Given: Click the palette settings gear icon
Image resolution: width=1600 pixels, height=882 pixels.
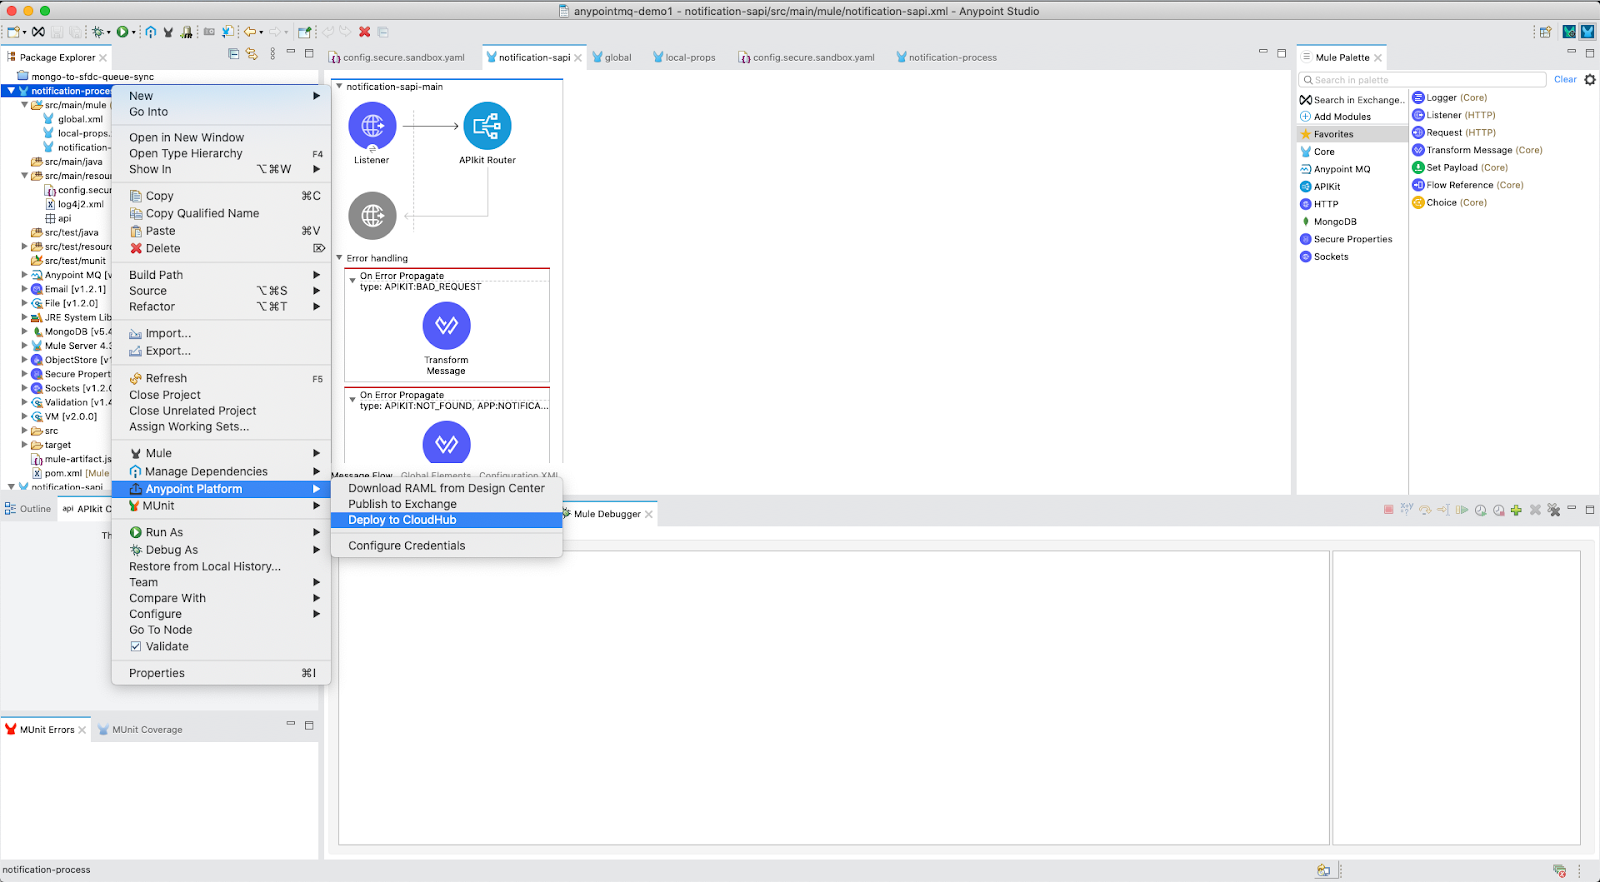Looking at the screenshot, I should click(1590, 80).
